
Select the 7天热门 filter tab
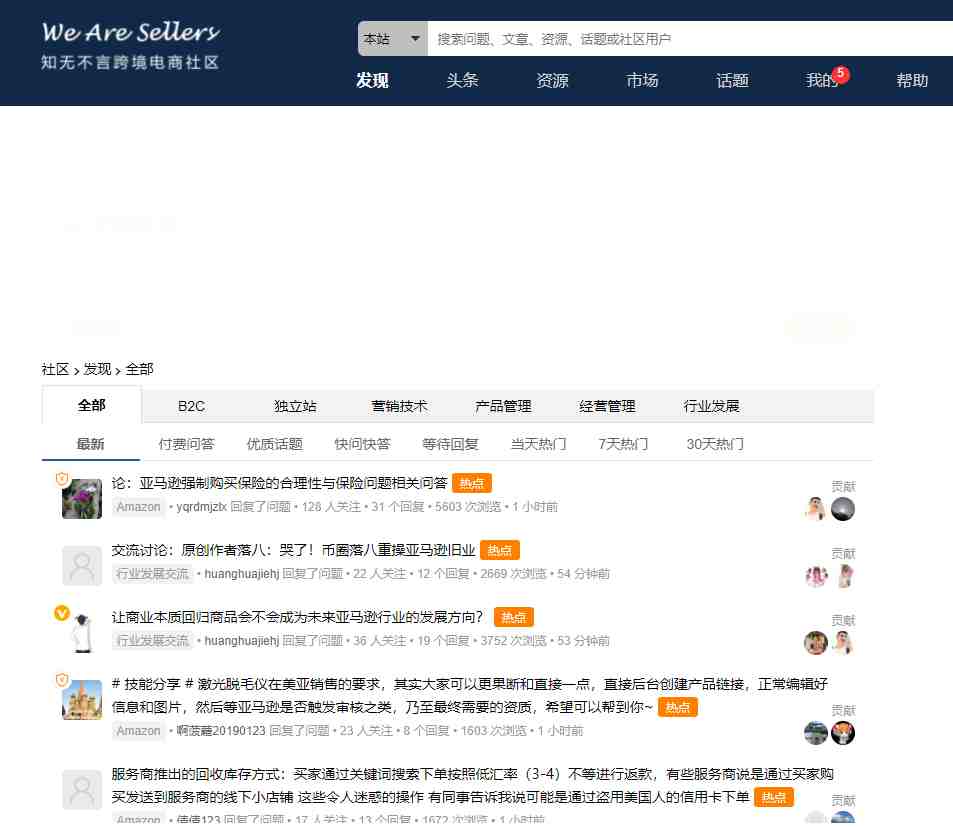tap(623, 444)
